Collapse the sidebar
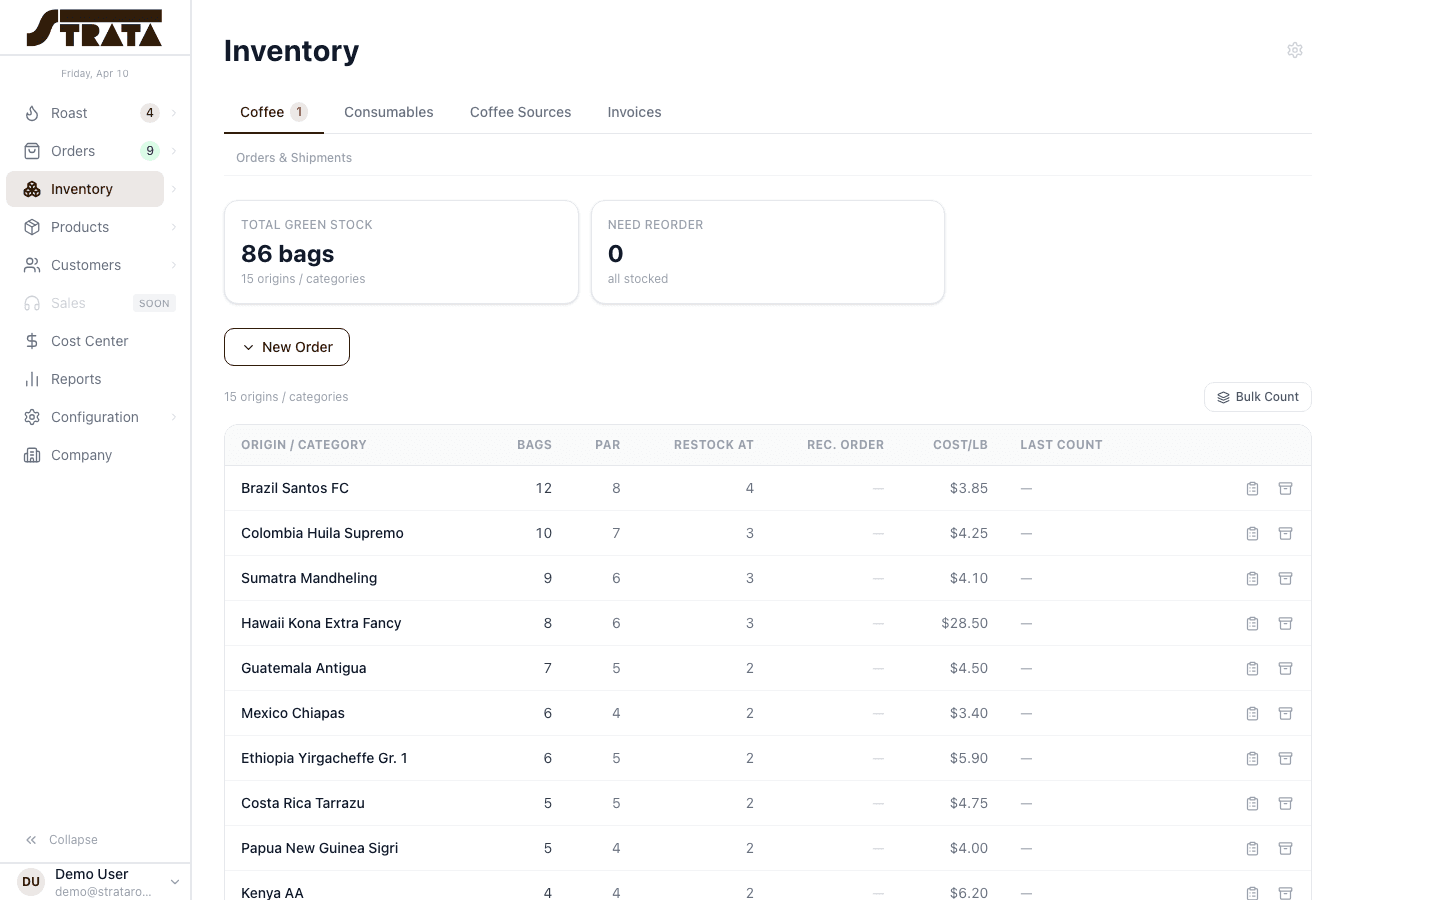 click(60, 840)
